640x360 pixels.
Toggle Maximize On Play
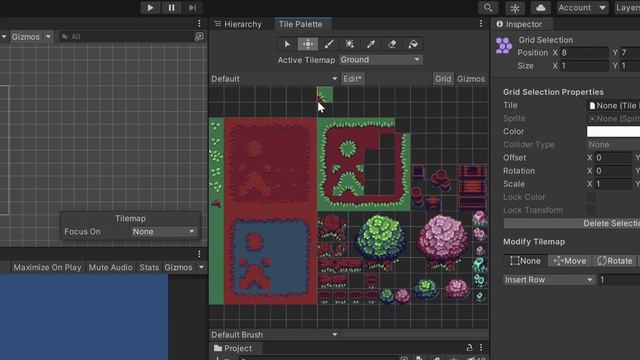point(47,267)
